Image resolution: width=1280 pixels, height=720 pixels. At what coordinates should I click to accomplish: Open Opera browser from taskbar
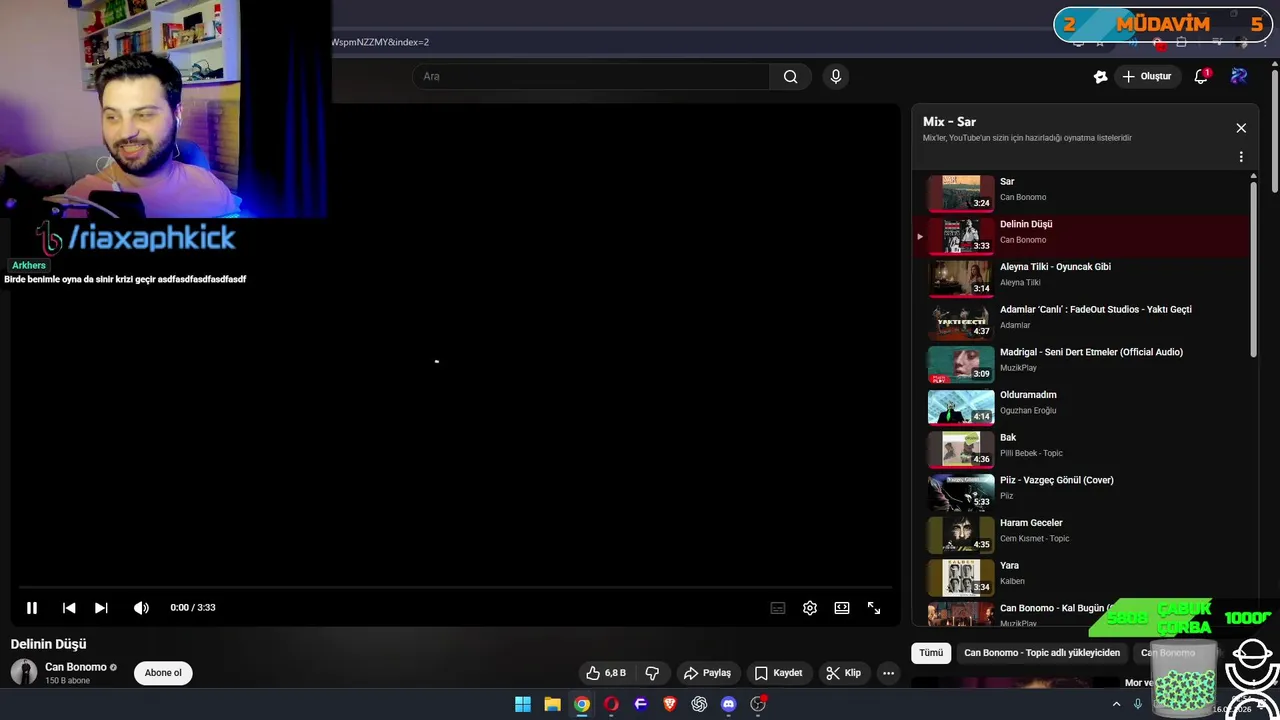tap(611, 704)
